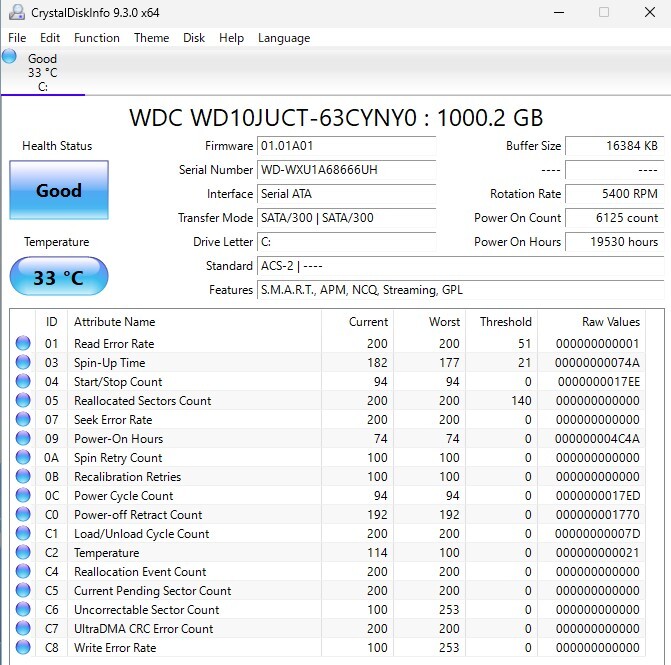671x665 pixels.
Task: Open the Language menu
Action: coord(284,38)
